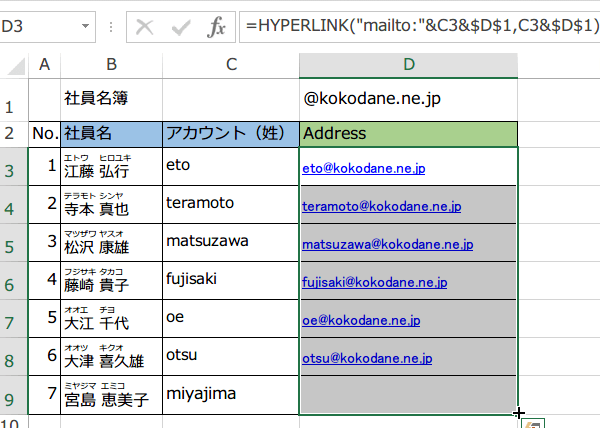Select row 2 header
The image size is (600, 428).
point(14,134)
